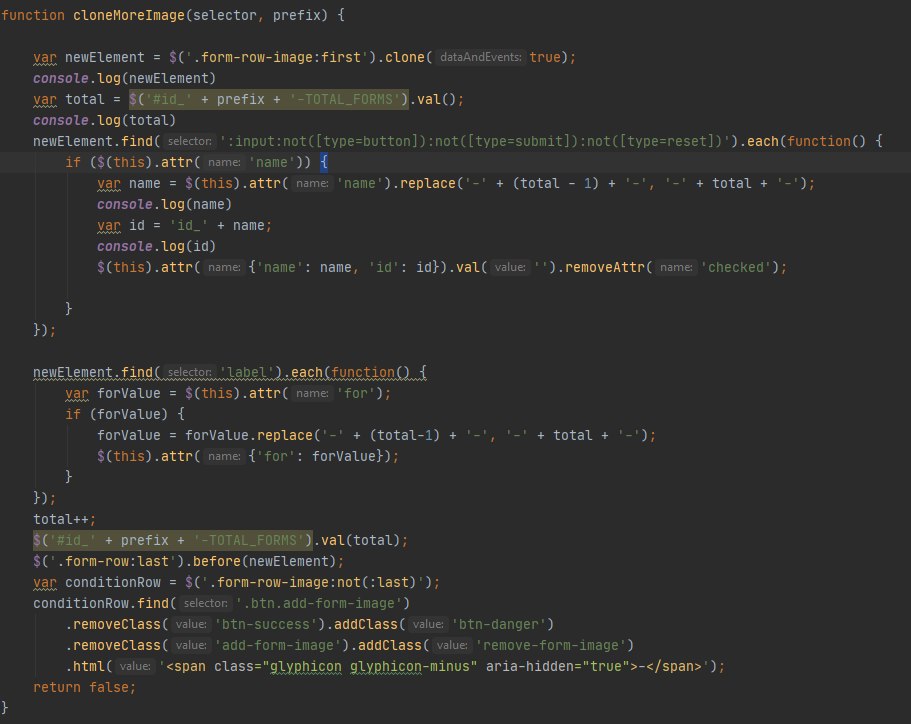The width and height of the screenshot is (911, 724).
Task: Click the 'btn-success' string
Action: pos(266,624)
